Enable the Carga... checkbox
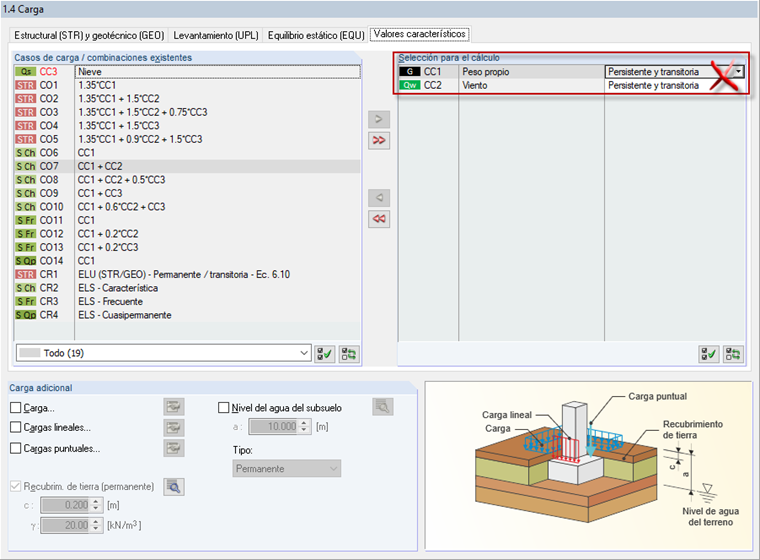760x560 pixels. point(16,408)
